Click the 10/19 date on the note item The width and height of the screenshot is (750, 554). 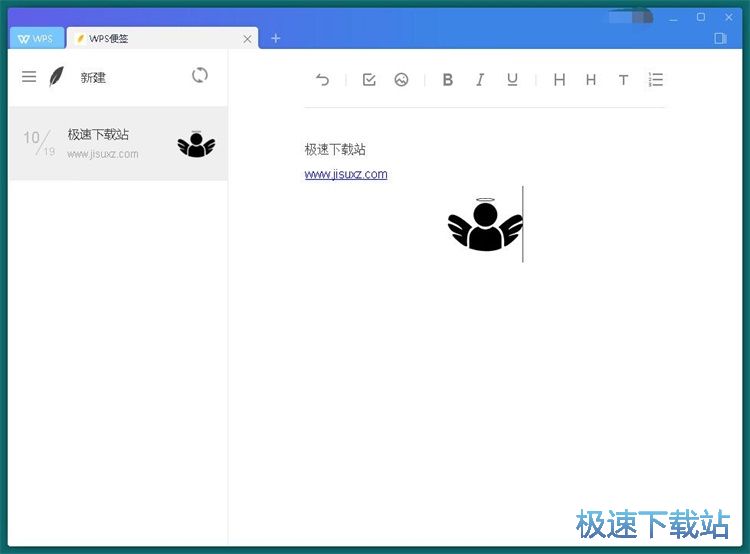click(x=39, y=143)
